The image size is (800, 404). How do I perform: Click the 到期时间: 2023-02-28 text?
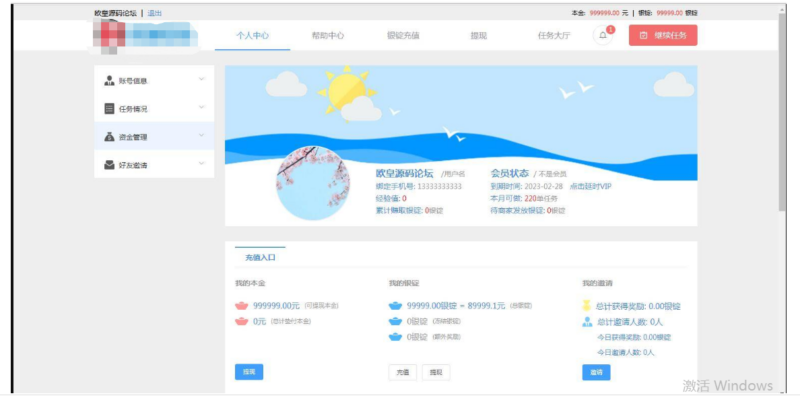point(527,186)
